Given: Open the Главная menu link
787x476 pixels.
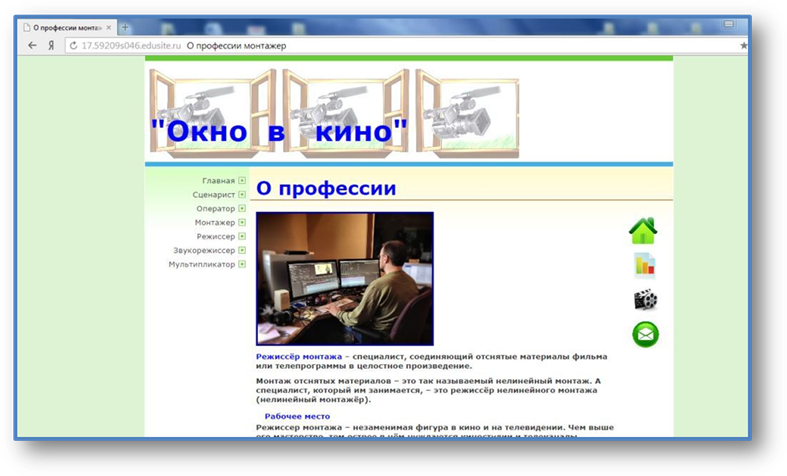Looking at the screenshot, I should (x=218, y=180).
